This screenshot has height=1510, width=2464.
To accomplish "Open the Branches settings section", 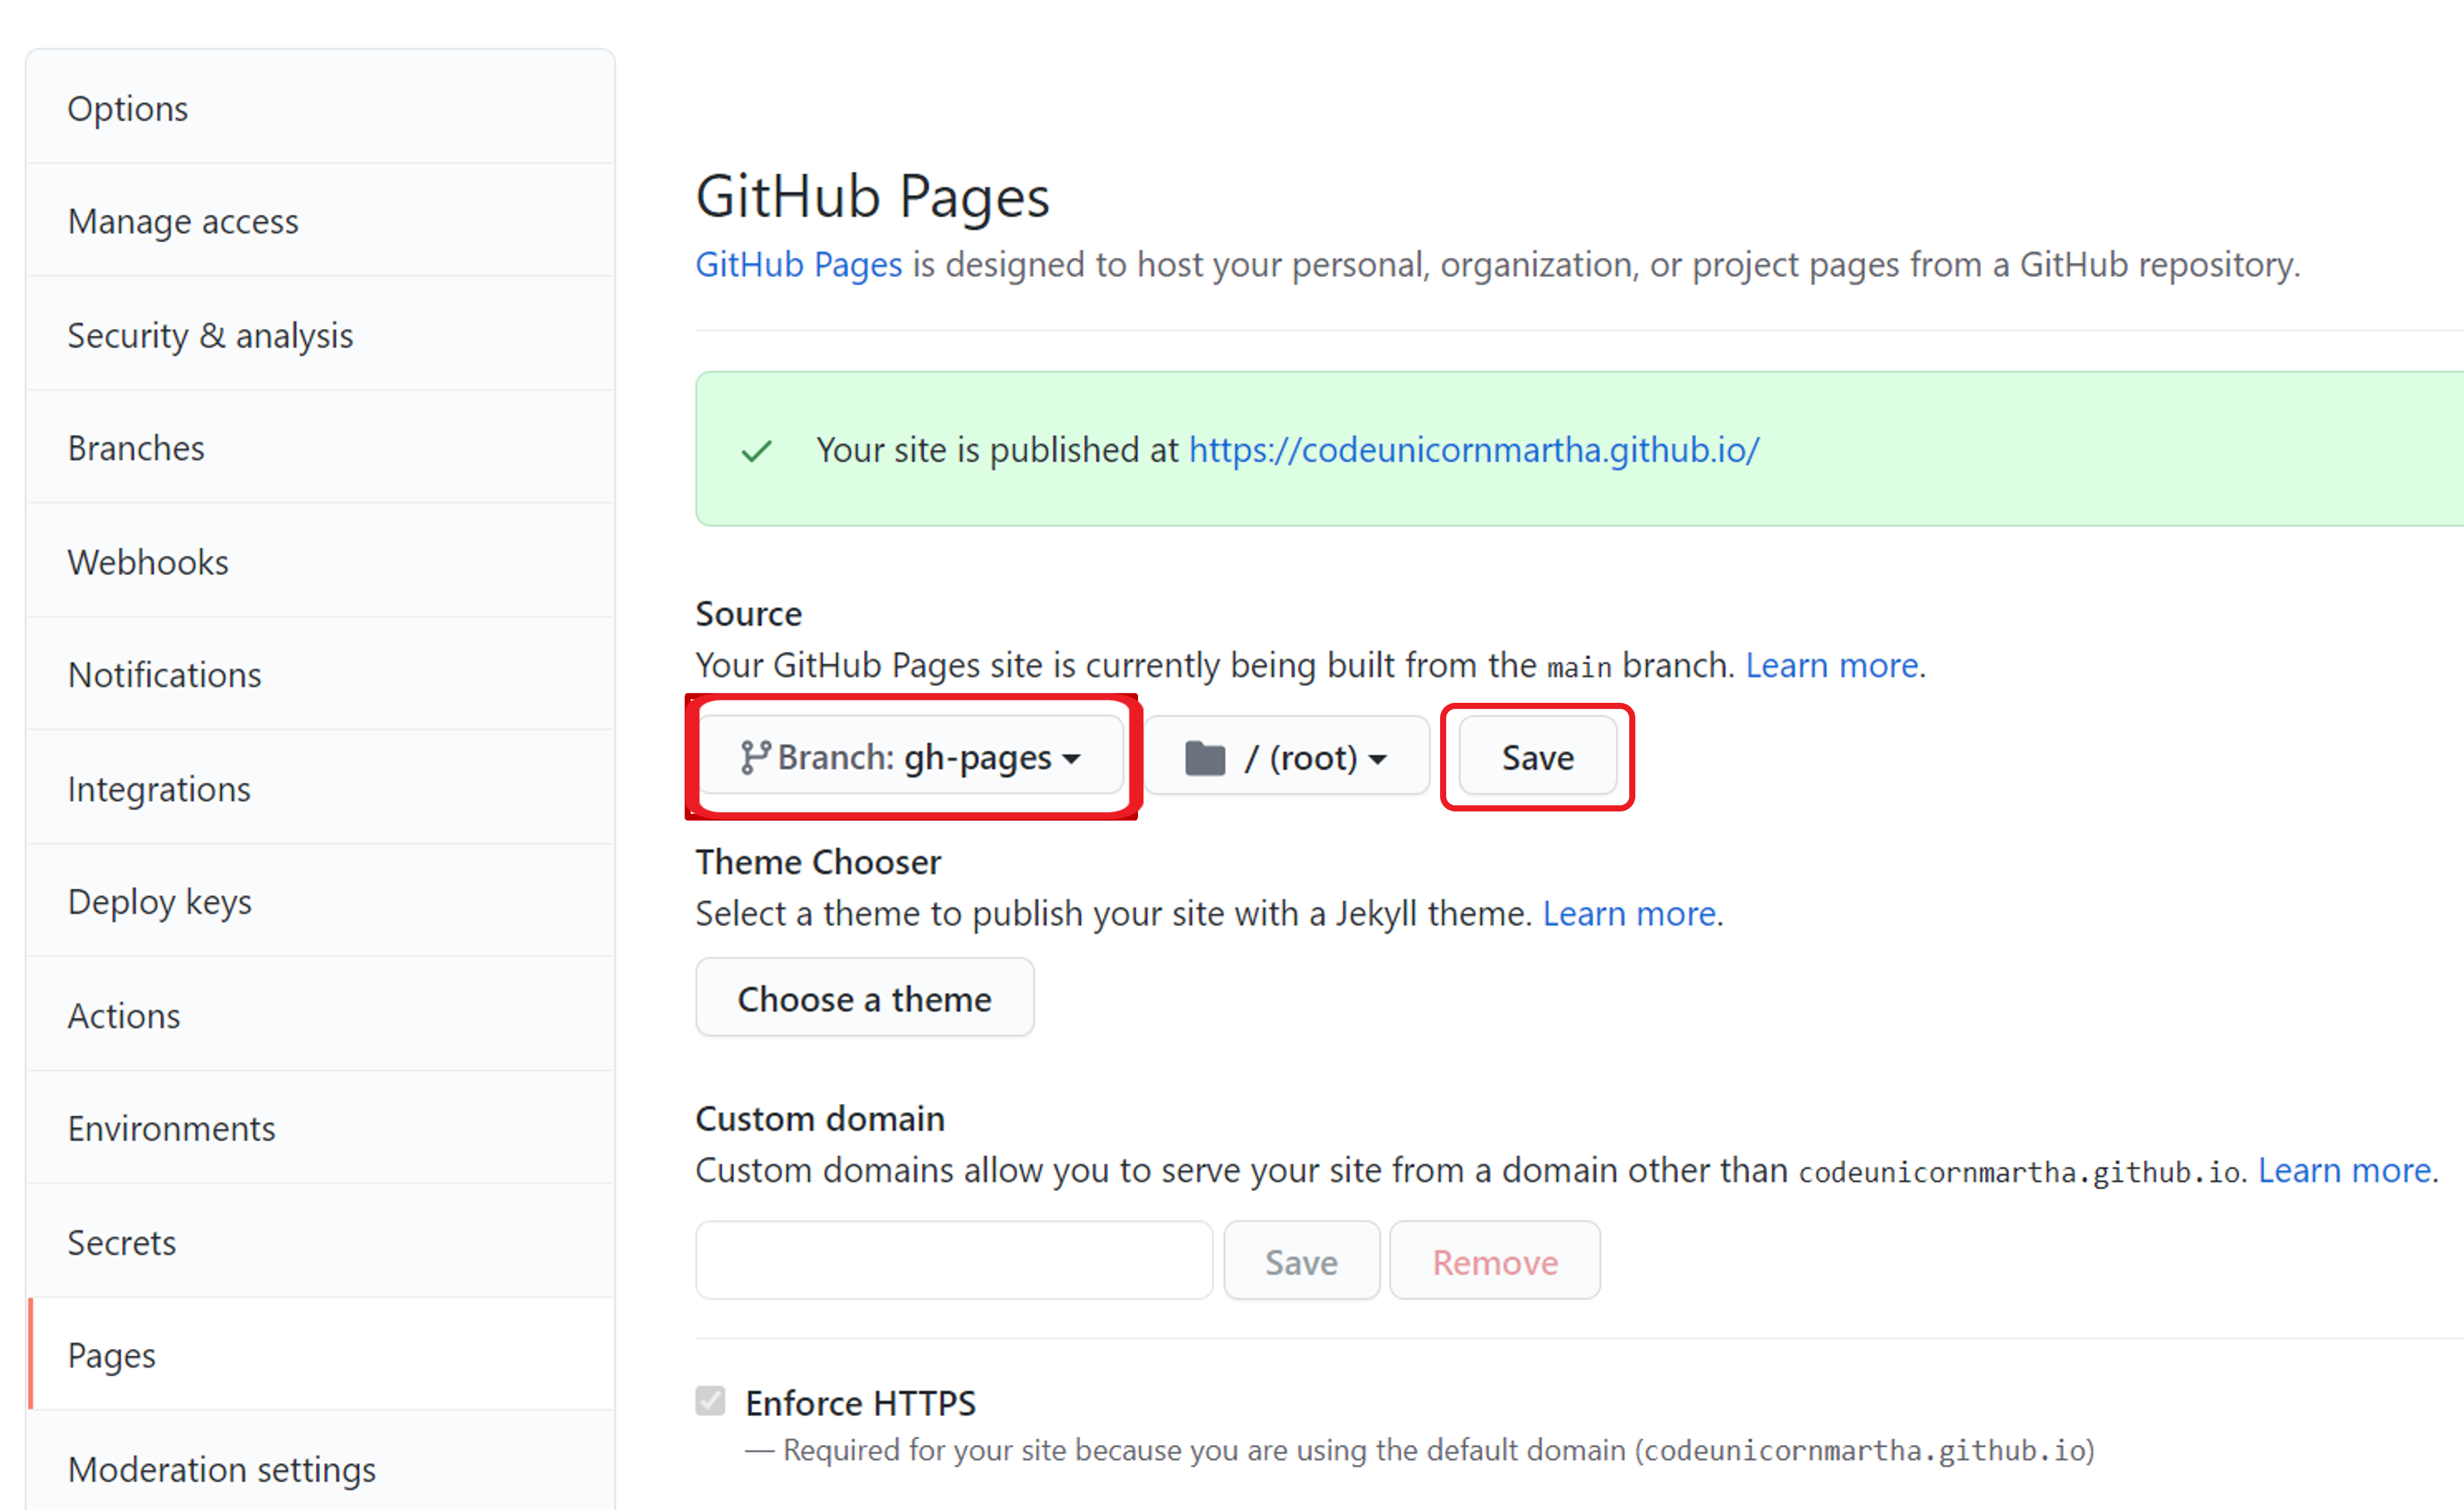I will click(x=136, y=448).
